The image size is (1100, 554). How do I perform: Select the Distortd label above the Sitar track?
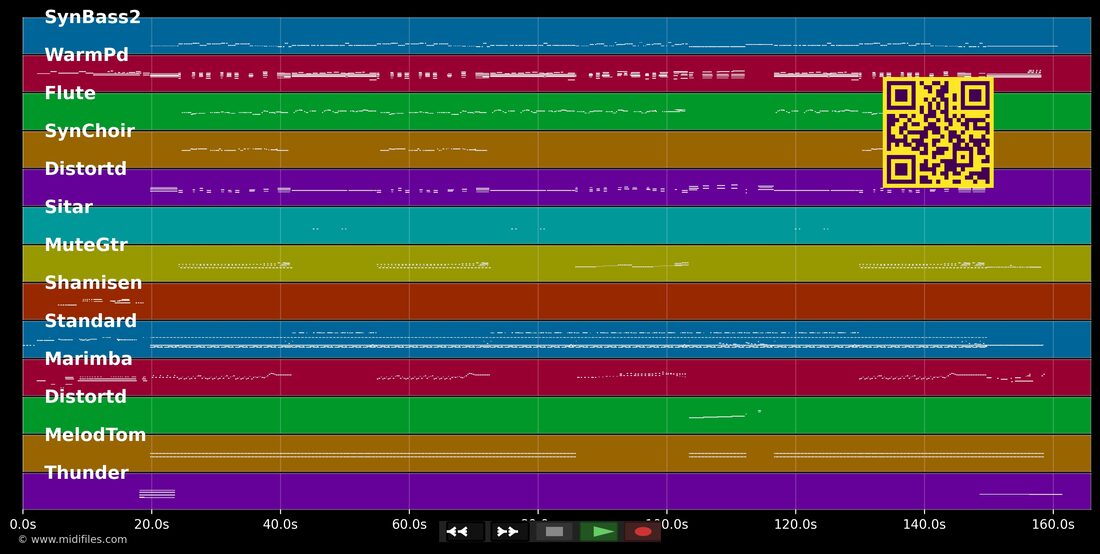[86, 169]
